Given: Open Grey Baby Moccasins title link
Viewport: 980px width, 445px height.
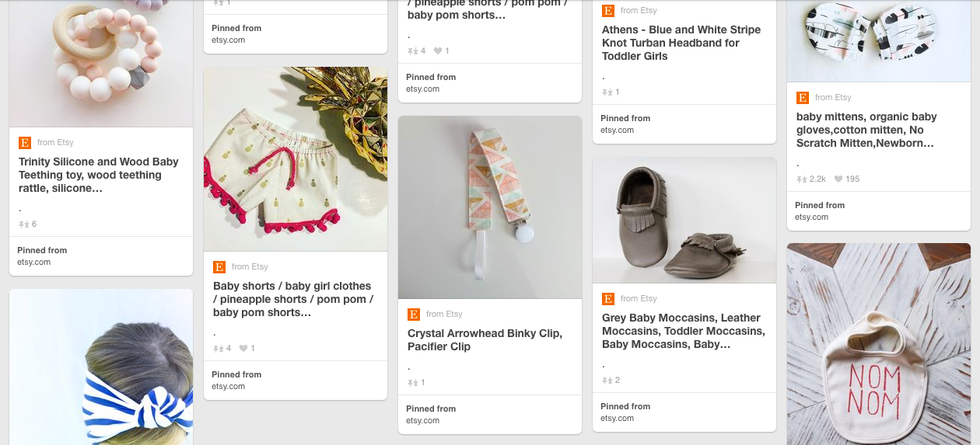Looking at the screenshot, I should (x=683, y=331).
